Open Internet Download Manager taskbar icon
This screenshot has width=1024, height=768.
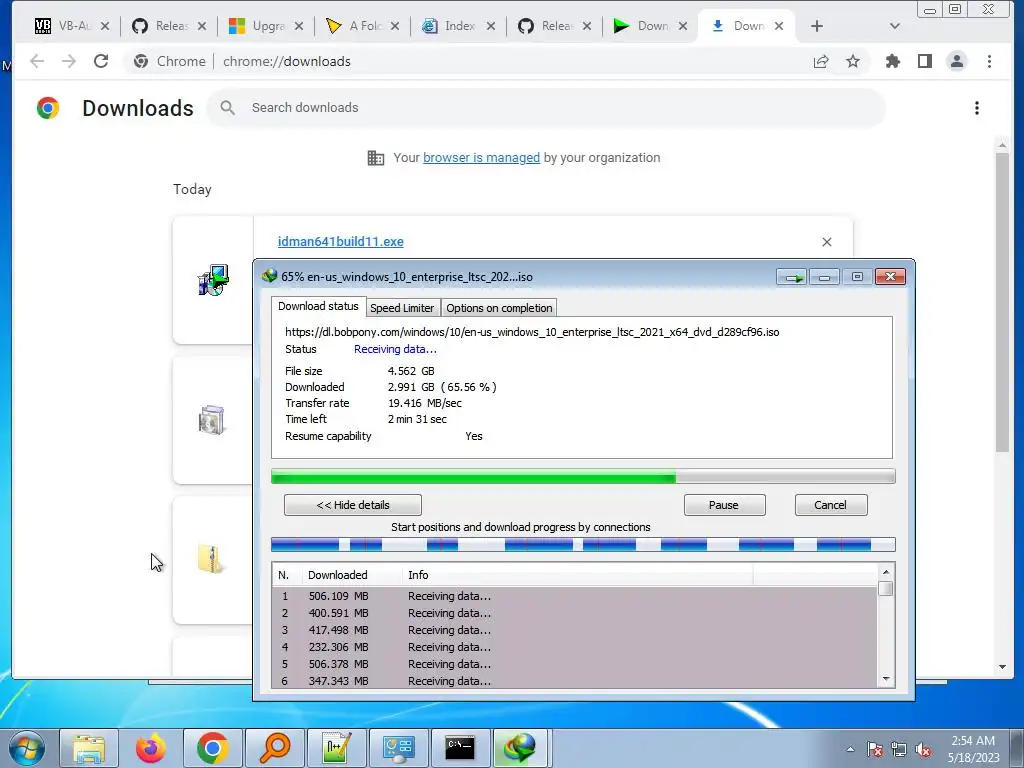(520, 748)
